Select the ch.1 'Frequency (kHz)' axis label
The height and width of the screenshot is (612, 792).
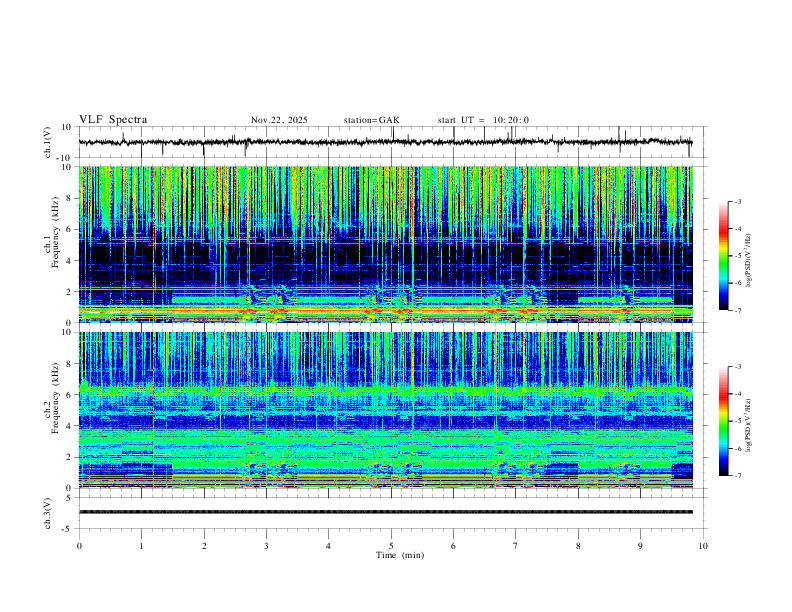(x=55, y=232)
